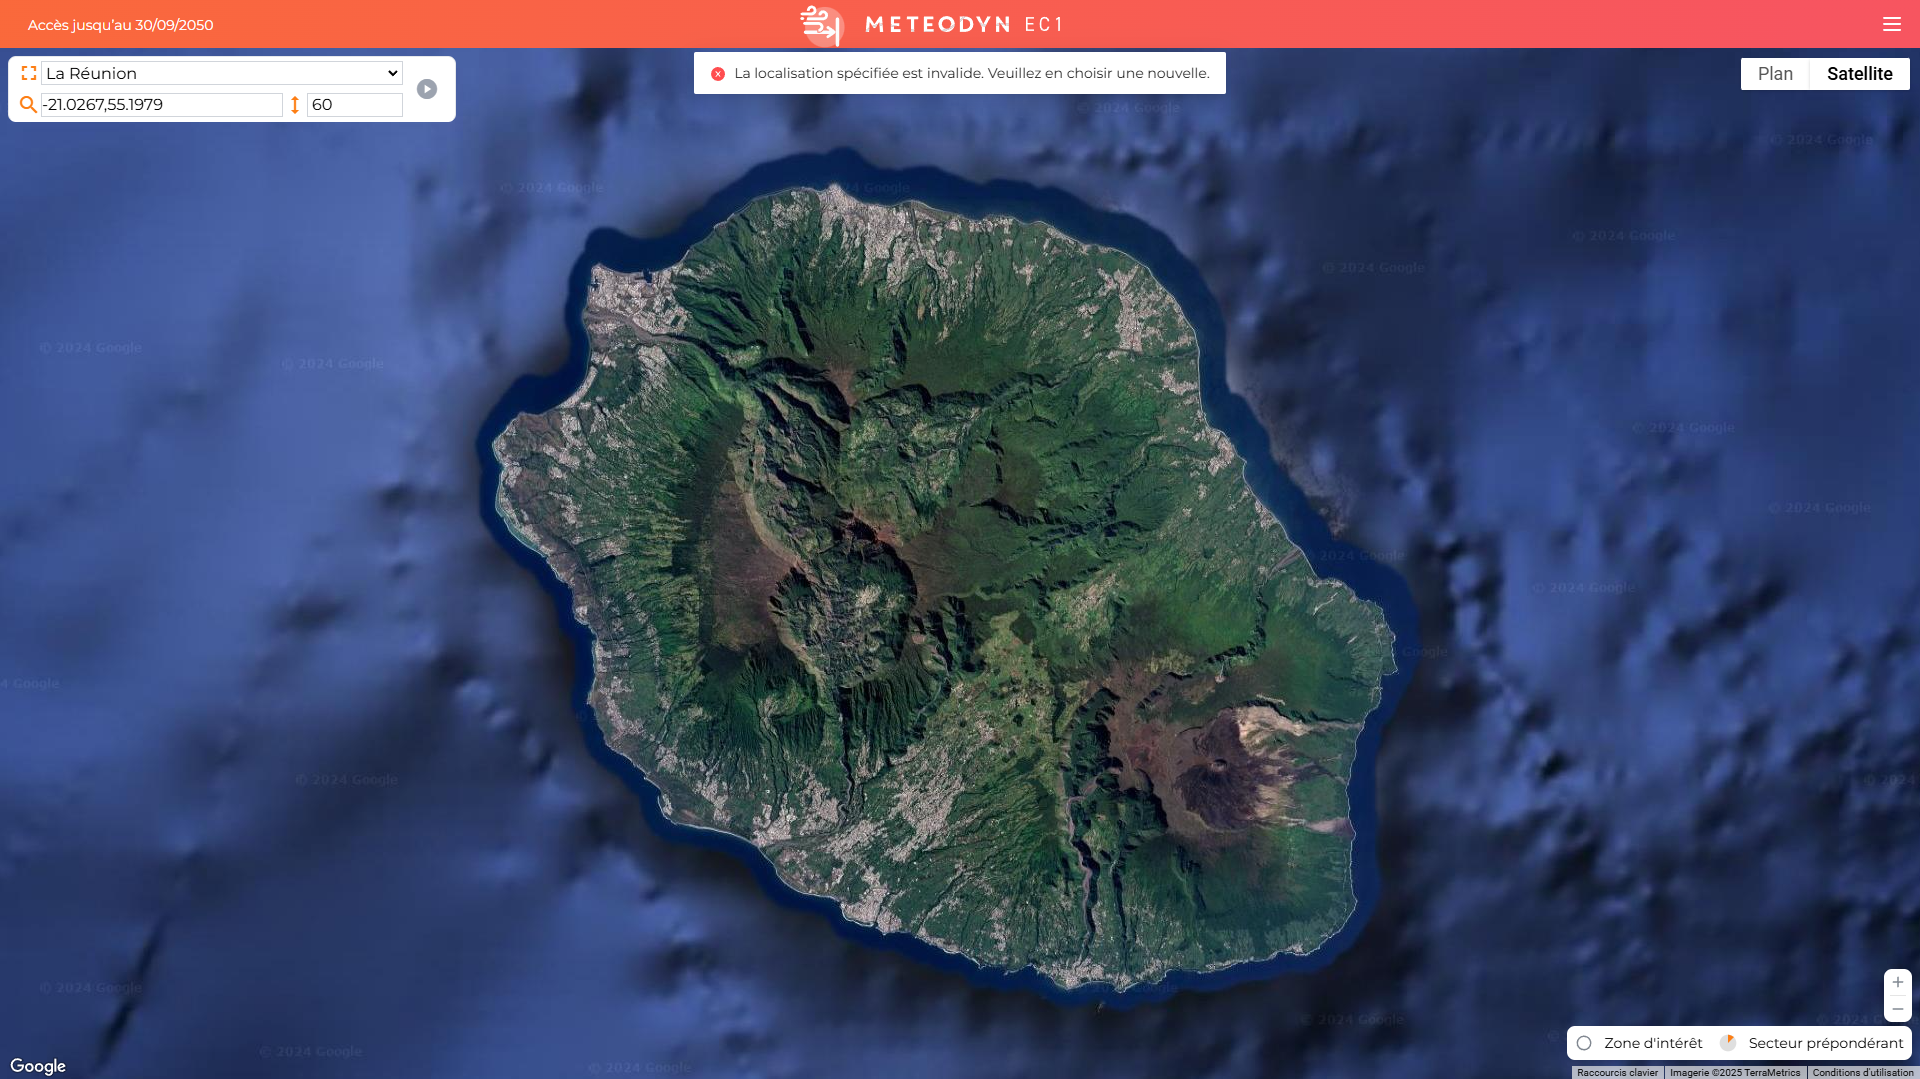Screen dimensions: 1920x1079
Task: Click the orange height arrow icon
Action: tap(295, 104)
